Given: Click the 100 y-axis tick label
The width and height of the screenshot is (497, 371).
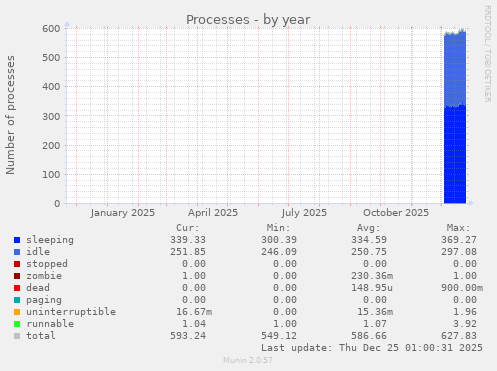Looking at the screenshot, I should click(51, 175).
